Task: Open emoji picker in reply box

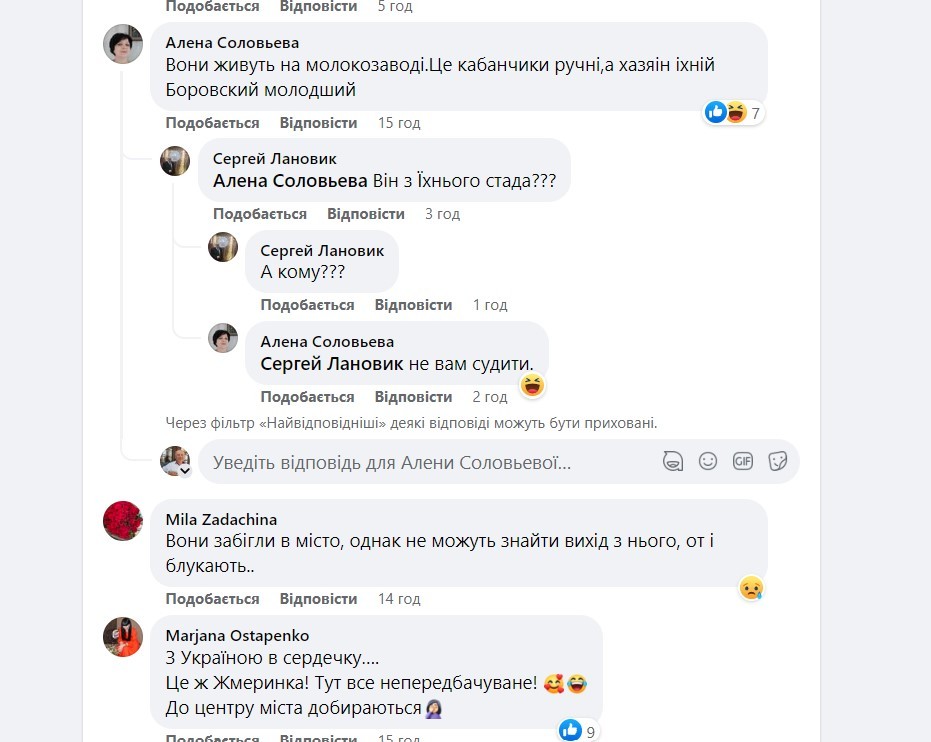Action: tap(708, 461)
